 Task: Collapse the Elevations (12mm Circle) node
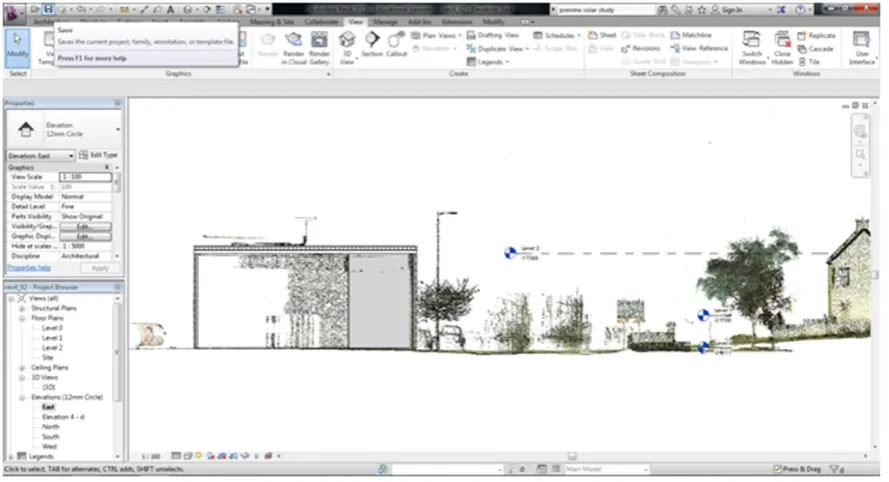(22, 398)
